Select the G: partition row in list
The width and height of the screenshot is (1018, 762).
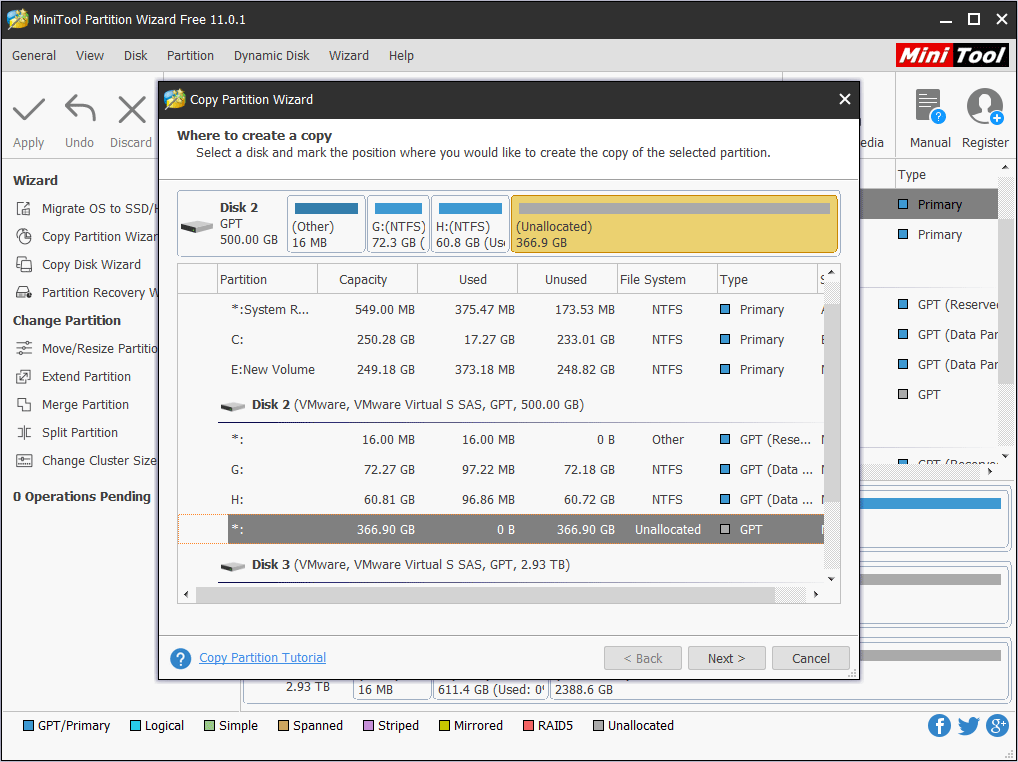(x=500, y=470)
